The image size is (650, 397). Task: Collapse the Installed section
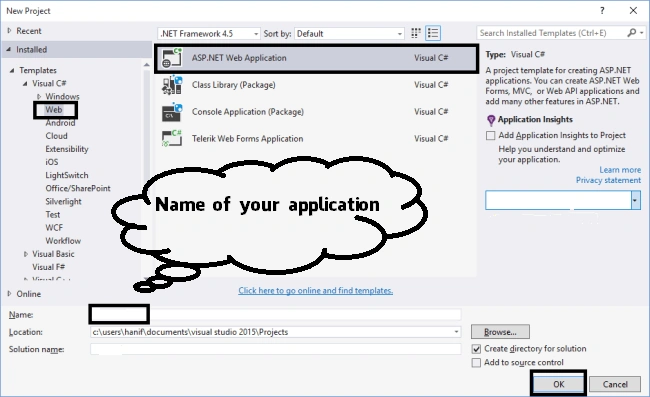(x=9, y=49)
